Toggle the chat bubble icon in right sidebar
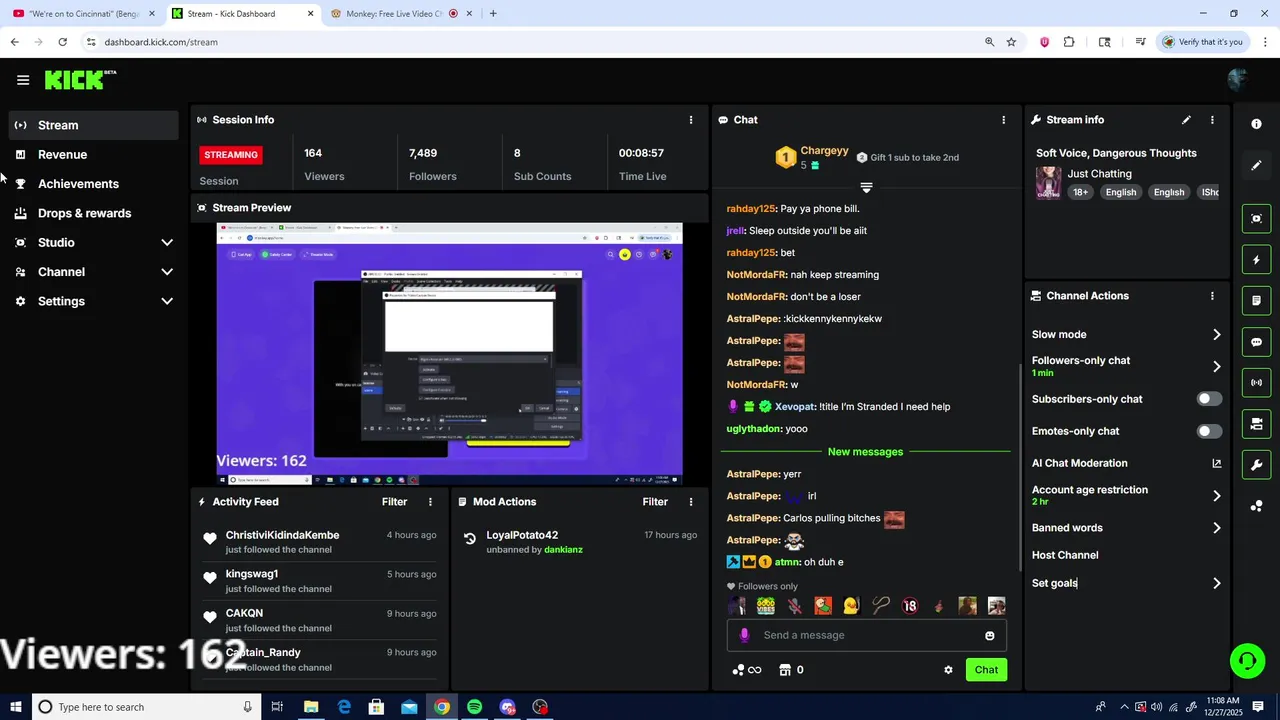 pyautogui.click(x=1257, y=342)
